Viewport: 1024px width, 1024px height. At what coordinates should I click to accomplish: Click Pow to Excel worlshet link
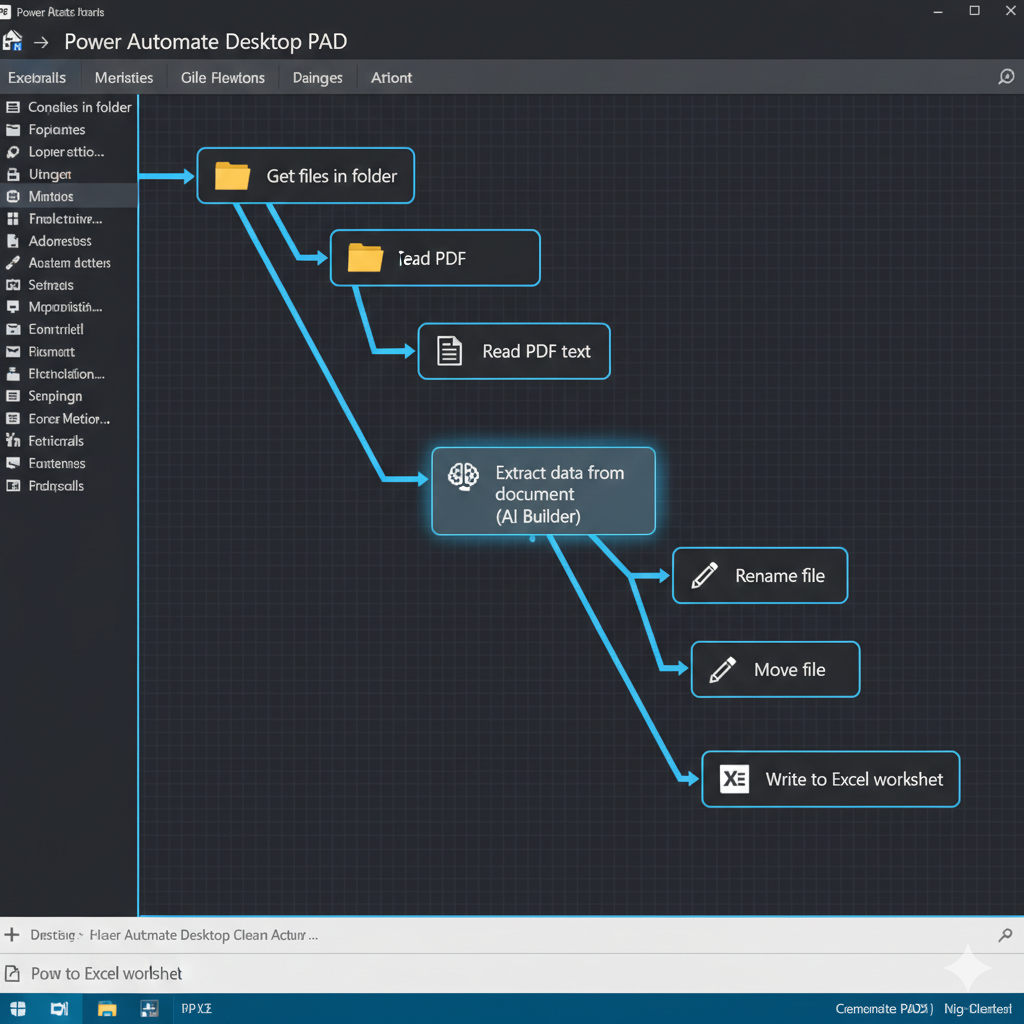pyautogui.click(x=106, y=973)
